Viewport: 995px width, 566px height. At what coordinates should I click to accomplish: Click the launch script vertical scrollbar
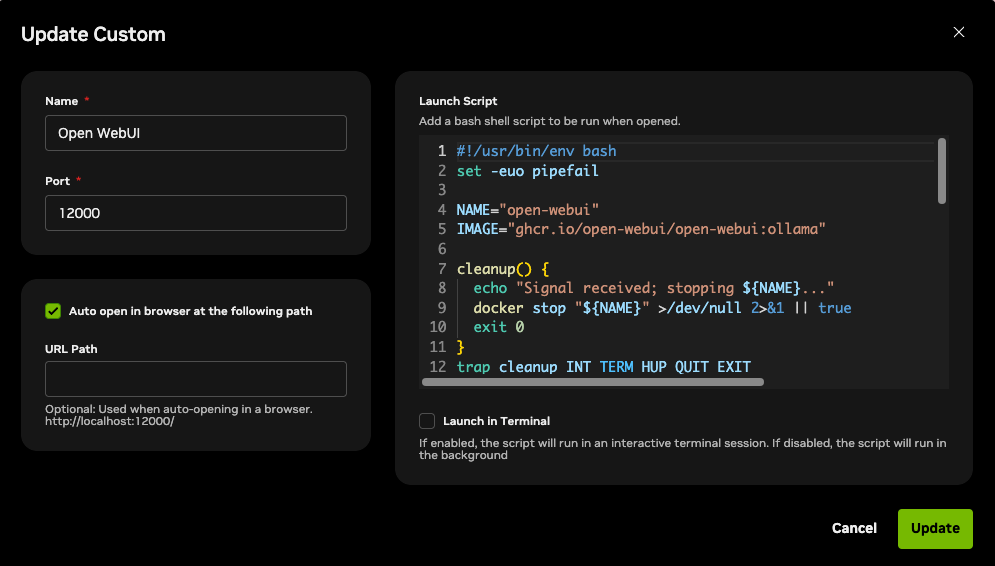(x=942, y=171)
